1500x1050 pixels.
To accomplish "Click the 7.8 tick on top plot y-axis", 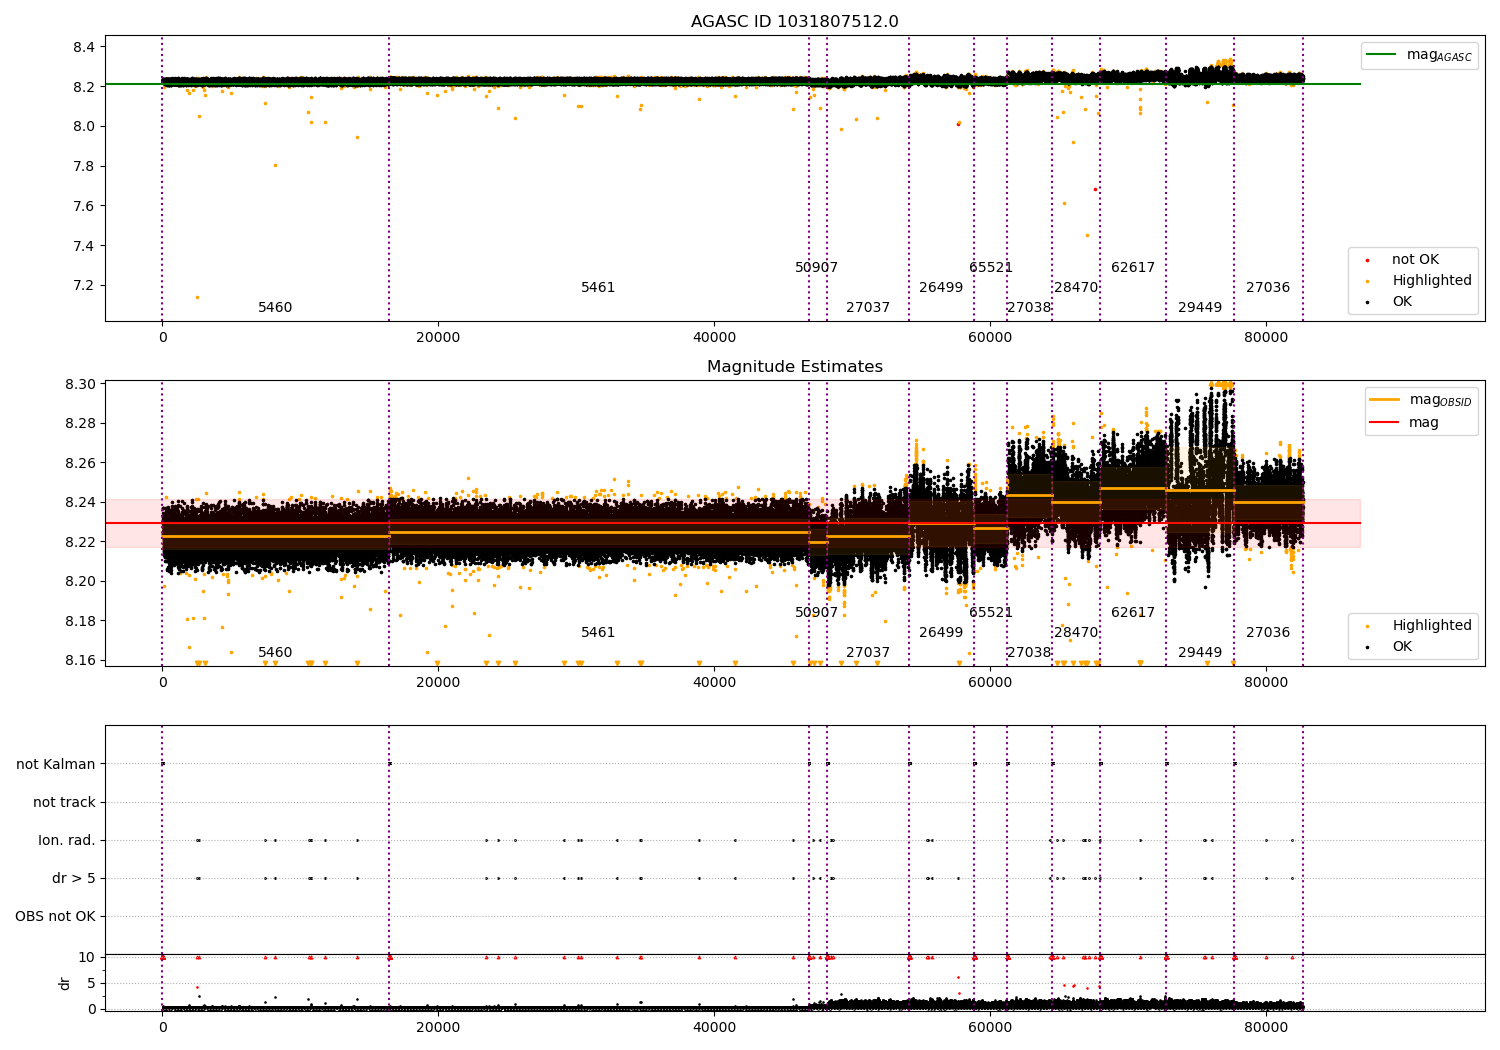I will click(x=84, y=166).
